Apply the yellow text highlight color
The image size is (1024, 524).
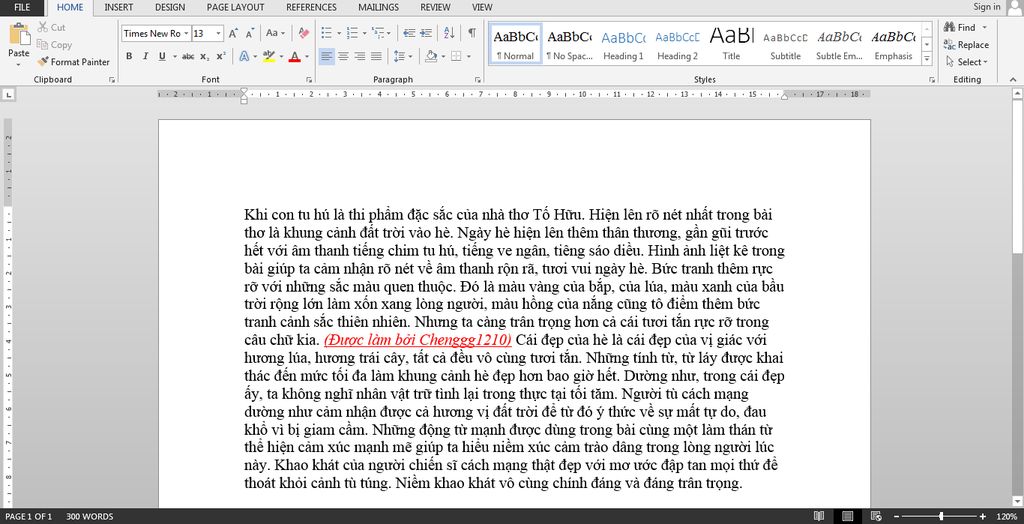(269, 56)
